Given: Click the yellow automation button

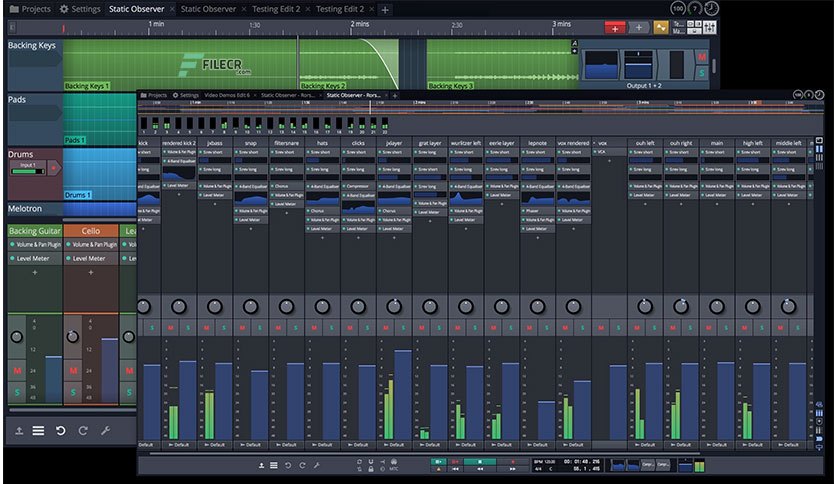Looking at the screenshot, I should 661,28.
